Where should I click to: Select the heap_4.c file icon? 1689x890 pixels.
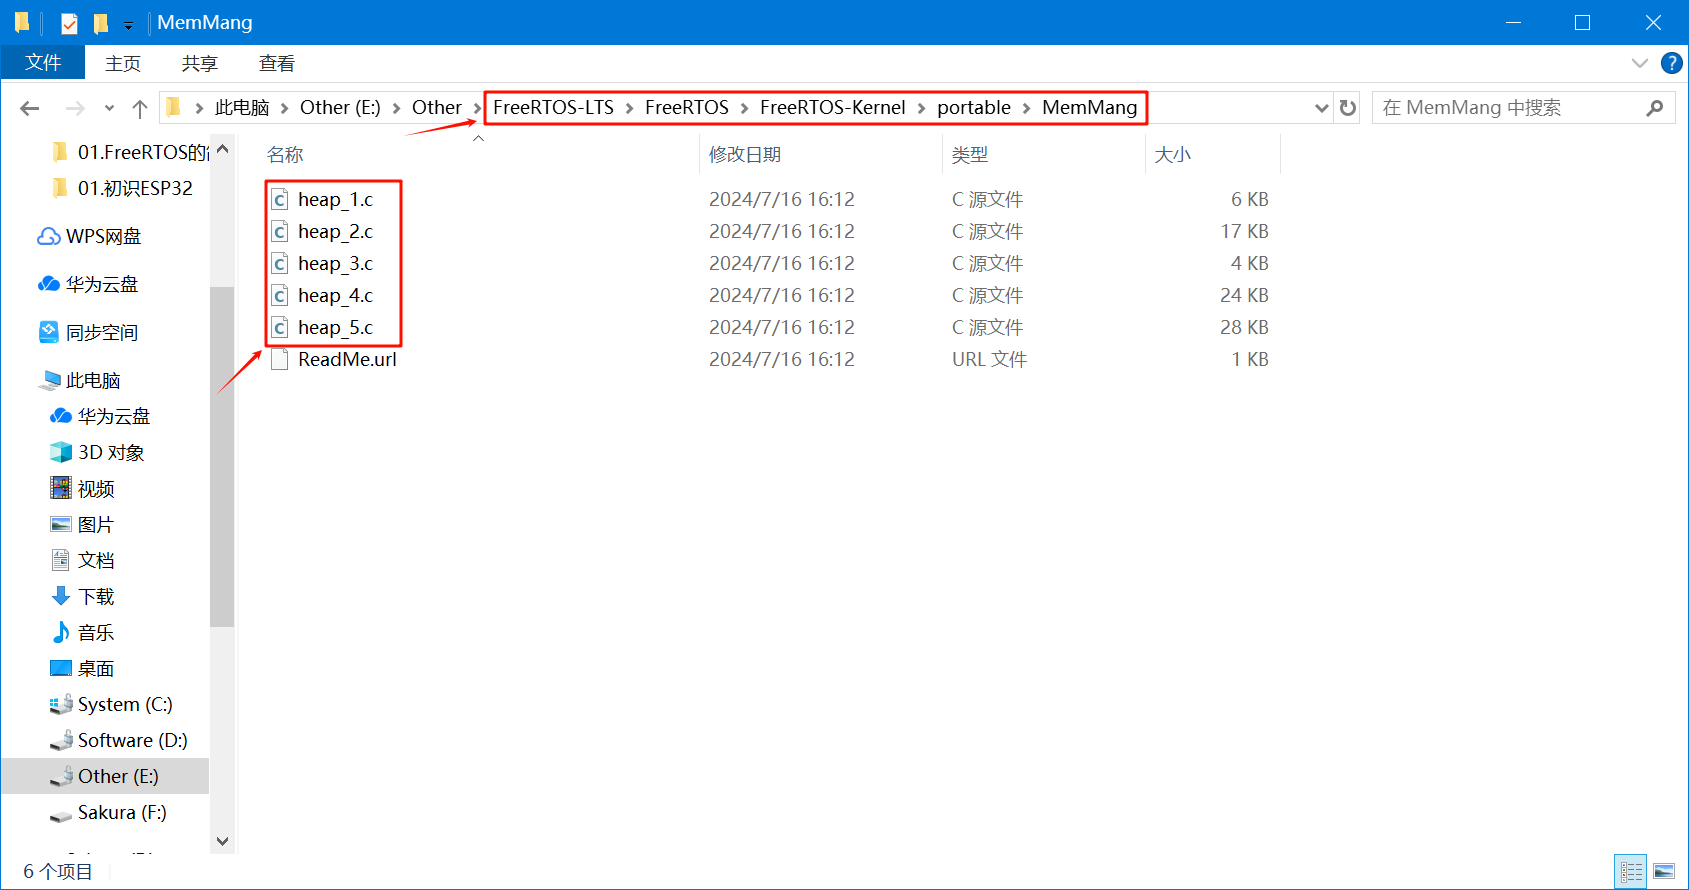(280, 296)
